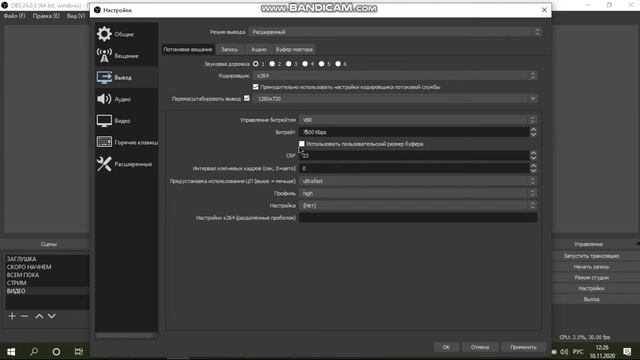640x360 pixels.
Task: Open the 1280x720 rescale resolution dropdown
Action: (395, 98)
